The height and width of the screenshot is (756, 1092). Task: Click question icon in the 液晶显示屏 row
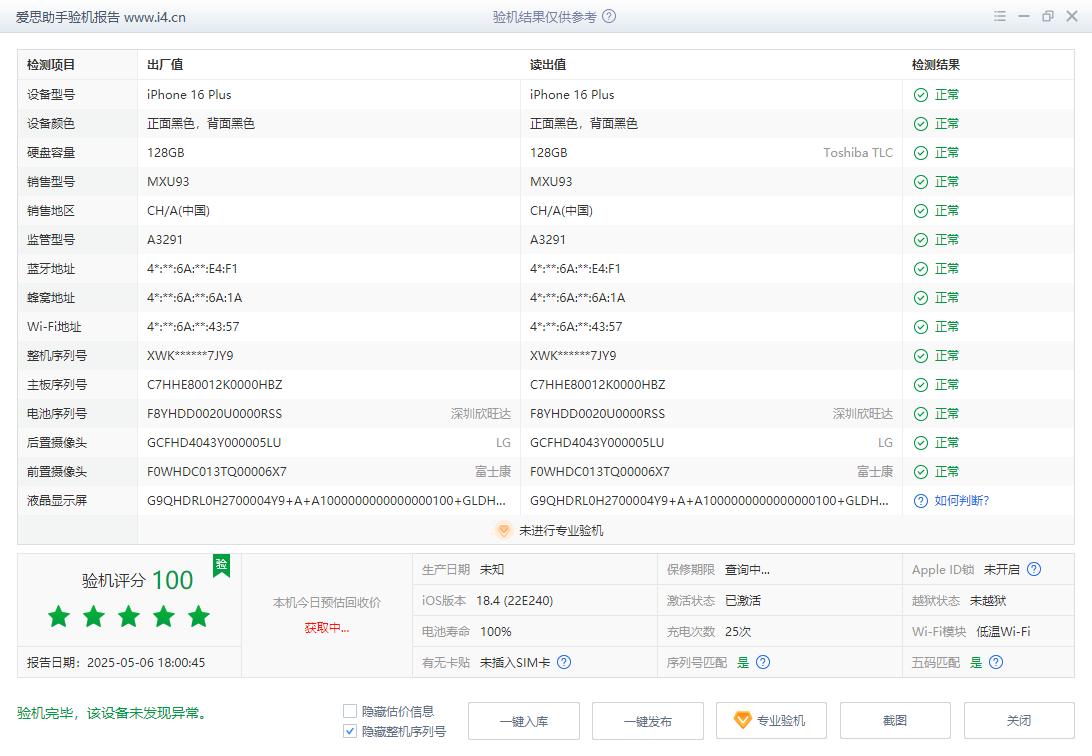pos(921,501)
